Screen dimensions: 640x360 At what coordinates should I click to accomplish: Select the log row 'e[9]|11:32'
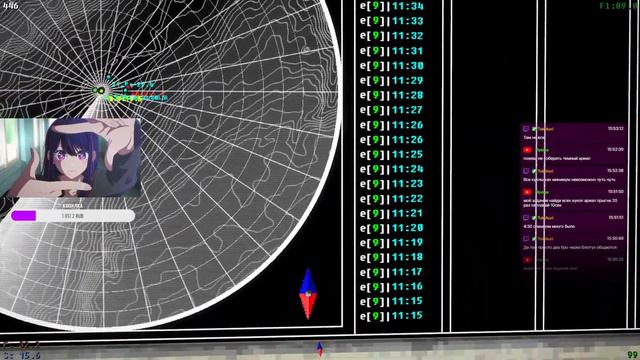click(391, 36)
